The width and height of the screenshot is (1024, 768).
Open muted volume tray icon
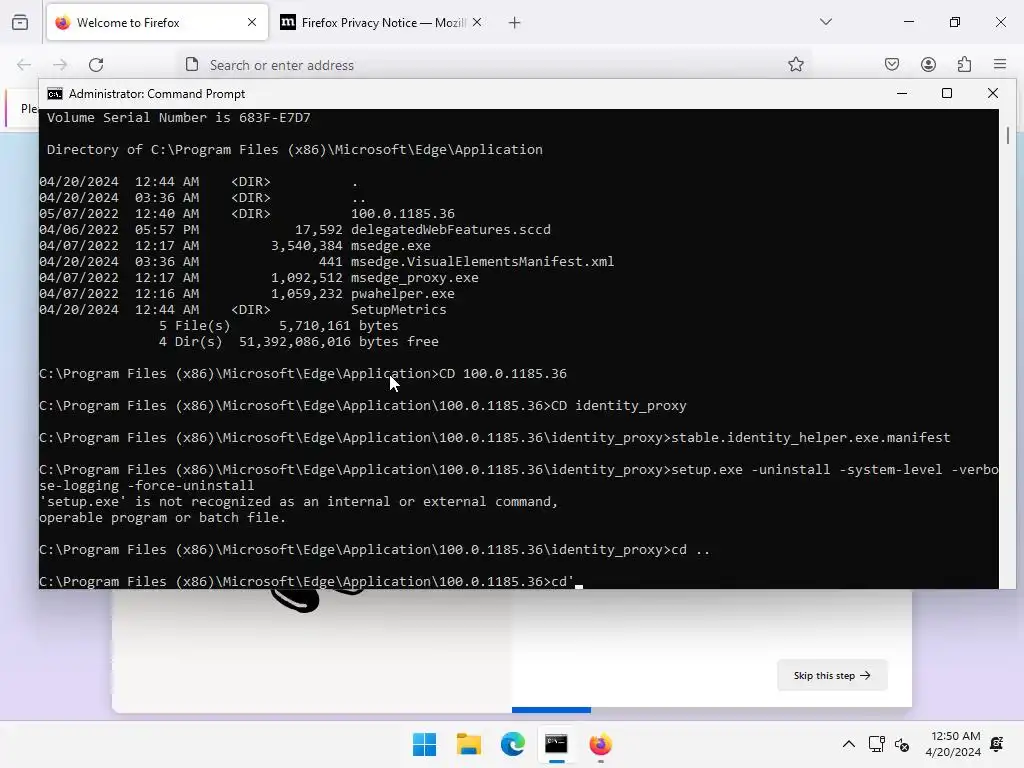click(x=902, y=744)
